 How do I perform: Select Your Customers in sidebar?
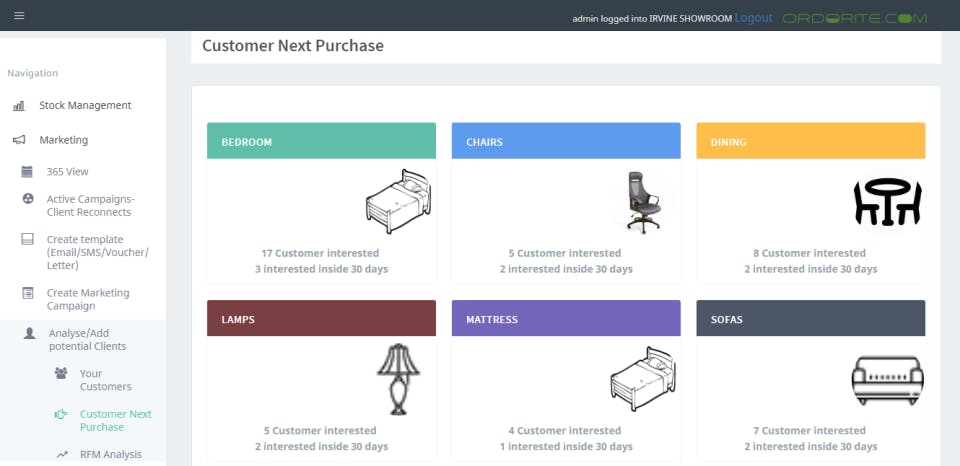(x=105, y=380)
